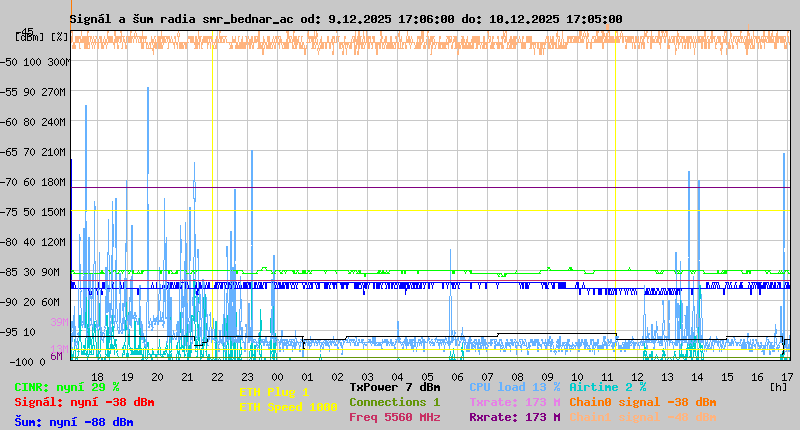Click the [h] unit label on axis
The height and width of the screenshot is (430, 800).
point(778,386)
